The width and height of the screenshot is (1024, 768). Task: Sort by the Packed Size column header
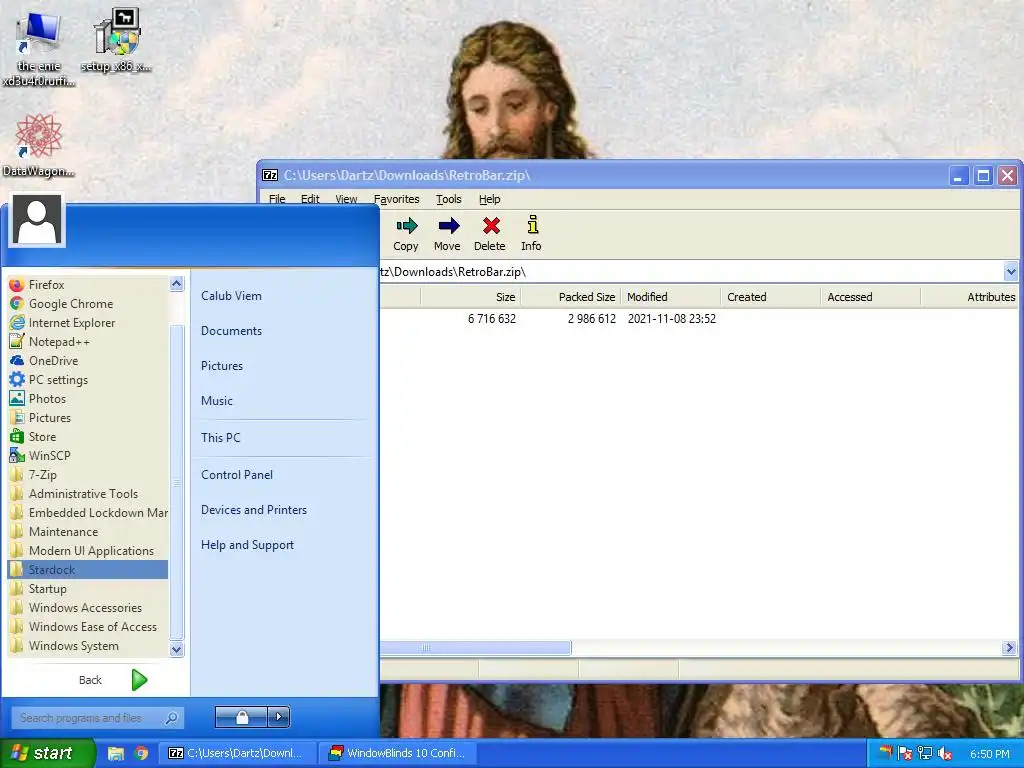pos(570,297)
